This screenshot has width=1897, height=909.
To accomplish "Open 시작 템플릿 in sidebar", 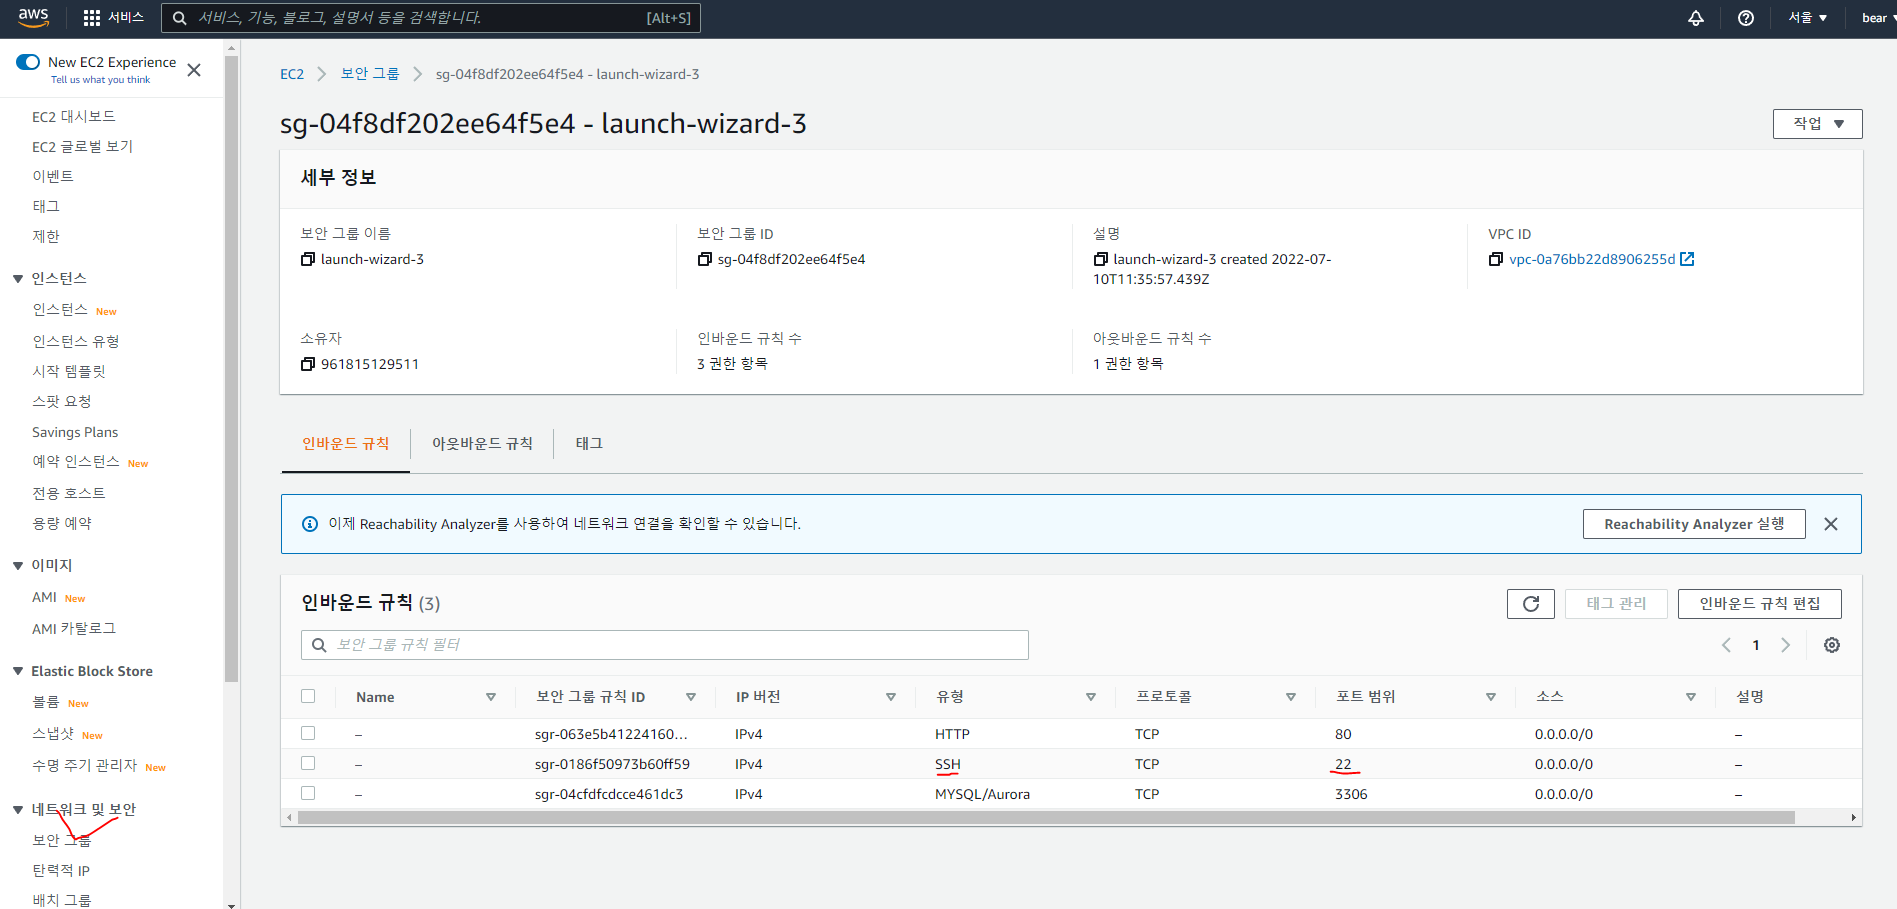I will point(69,372).
